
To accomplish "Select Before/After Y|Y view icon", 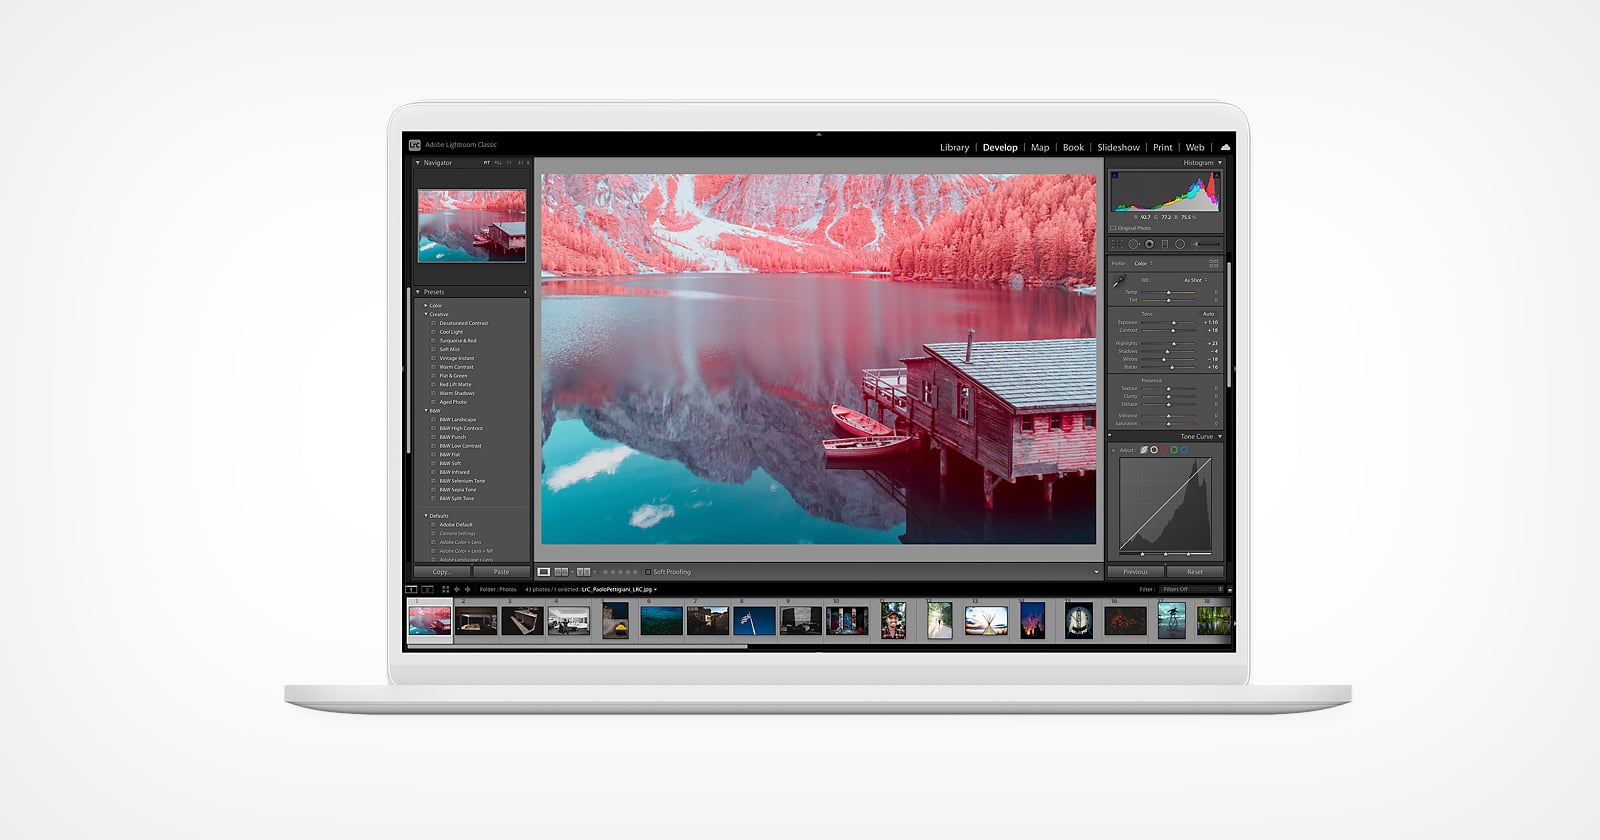I will tap(584, 572).
